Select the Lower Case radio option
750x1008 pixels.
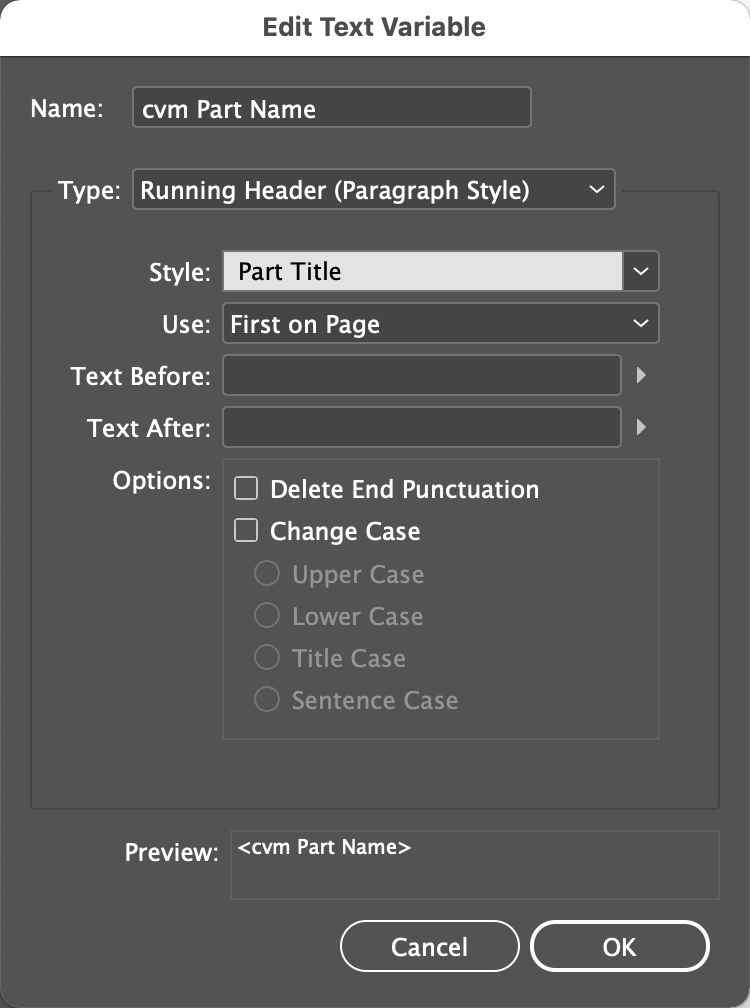tap(267, 616)
